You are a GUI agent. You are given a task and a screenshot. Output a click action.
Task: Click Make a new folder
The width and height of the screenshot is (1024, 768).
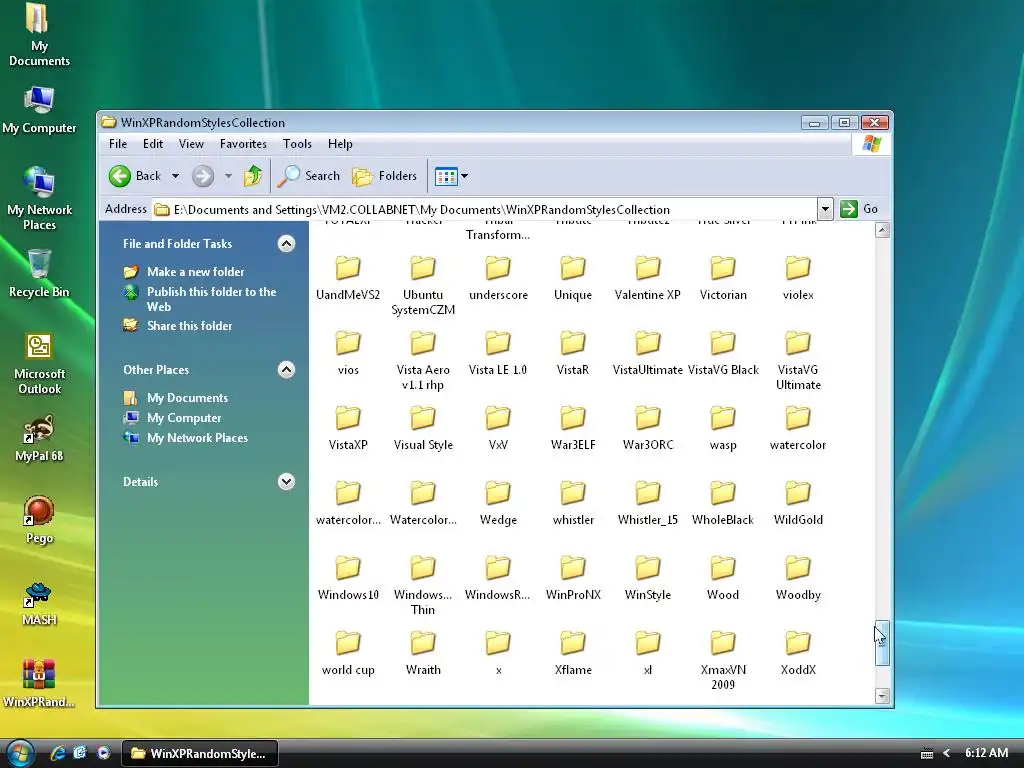[195, 272]
